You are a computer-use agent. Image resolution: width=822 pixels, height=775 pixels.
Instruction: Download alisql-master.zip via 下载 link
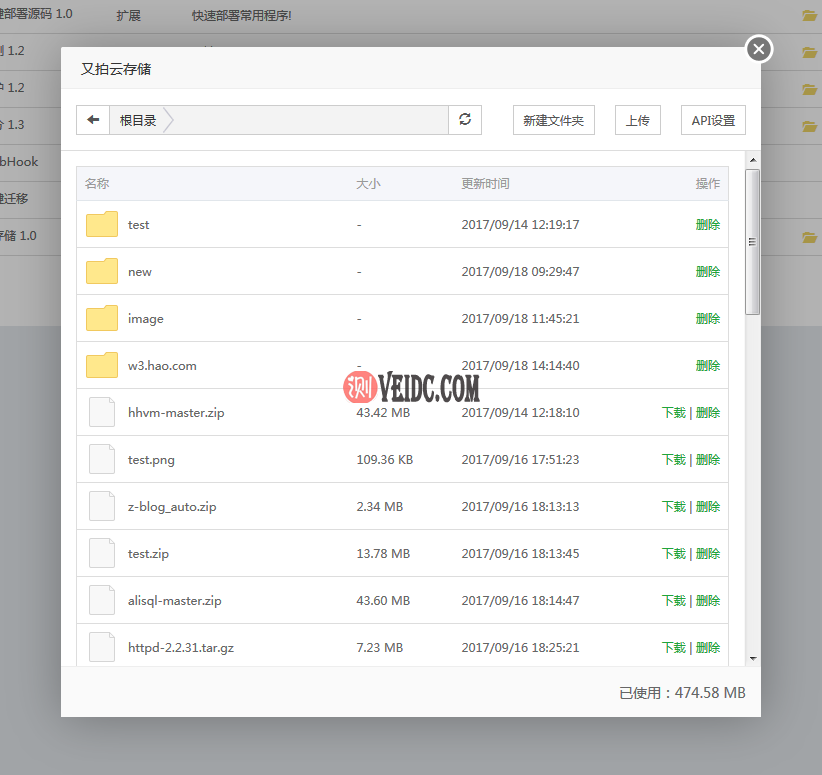673,601
